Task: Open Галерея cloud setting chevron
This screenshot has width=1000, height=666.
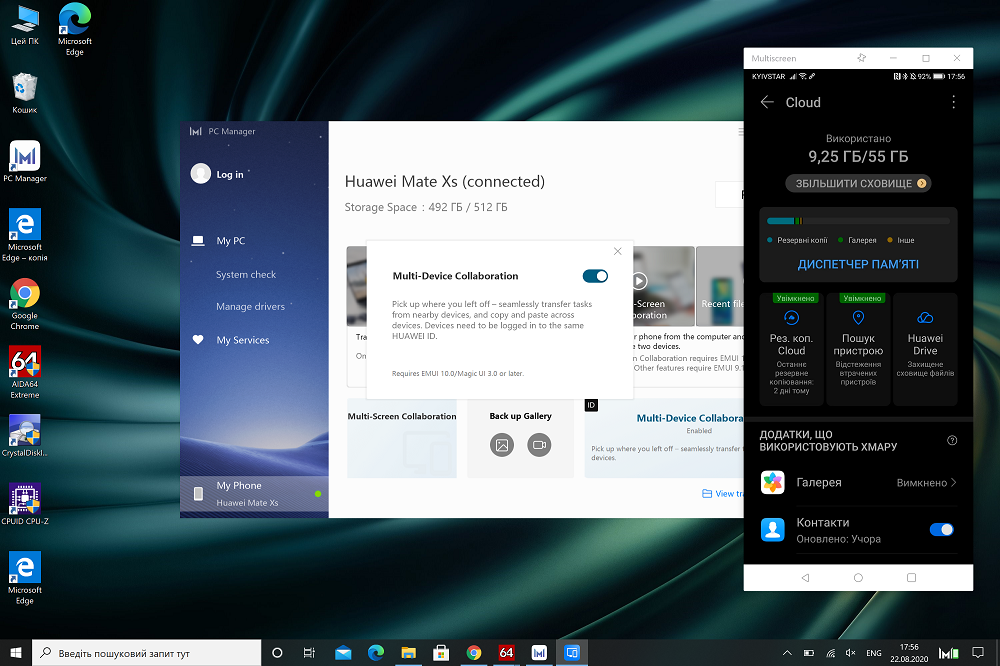Action: [x=953, y=483]
